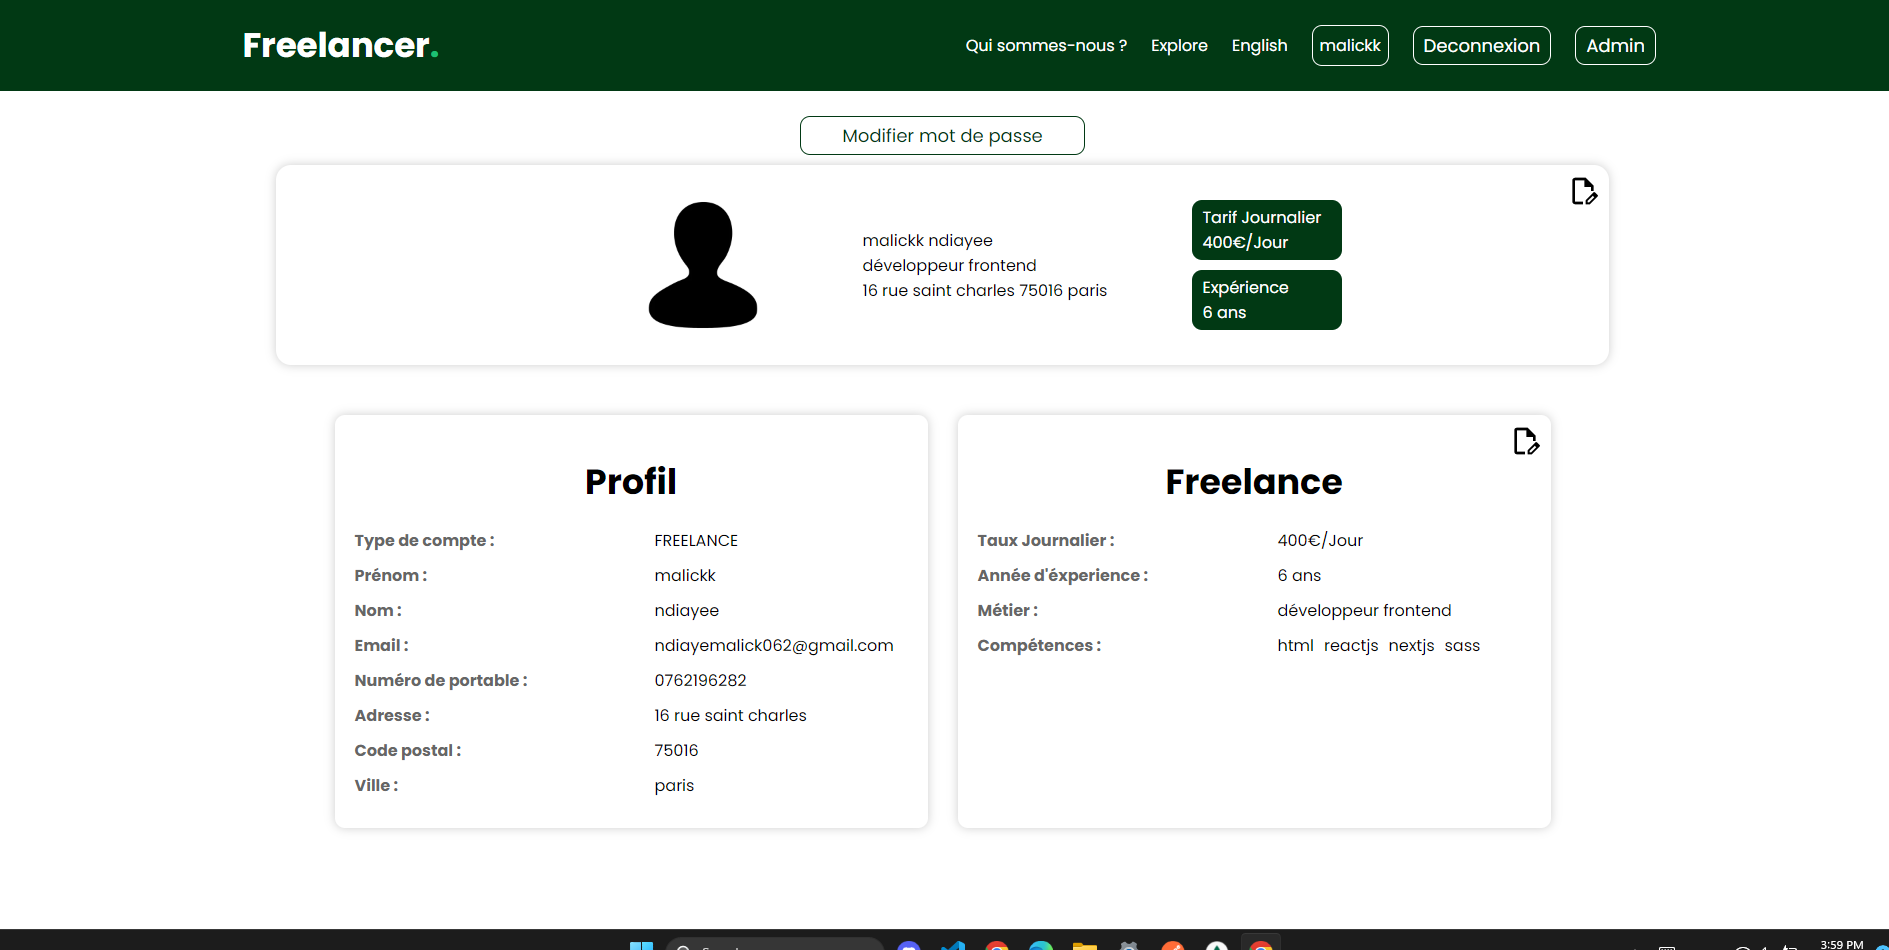Image resolution: width=1889 pixels, height=950 pixels.
Task: Open the malickk account button in navbar
Action: (x=1350, y=46)
